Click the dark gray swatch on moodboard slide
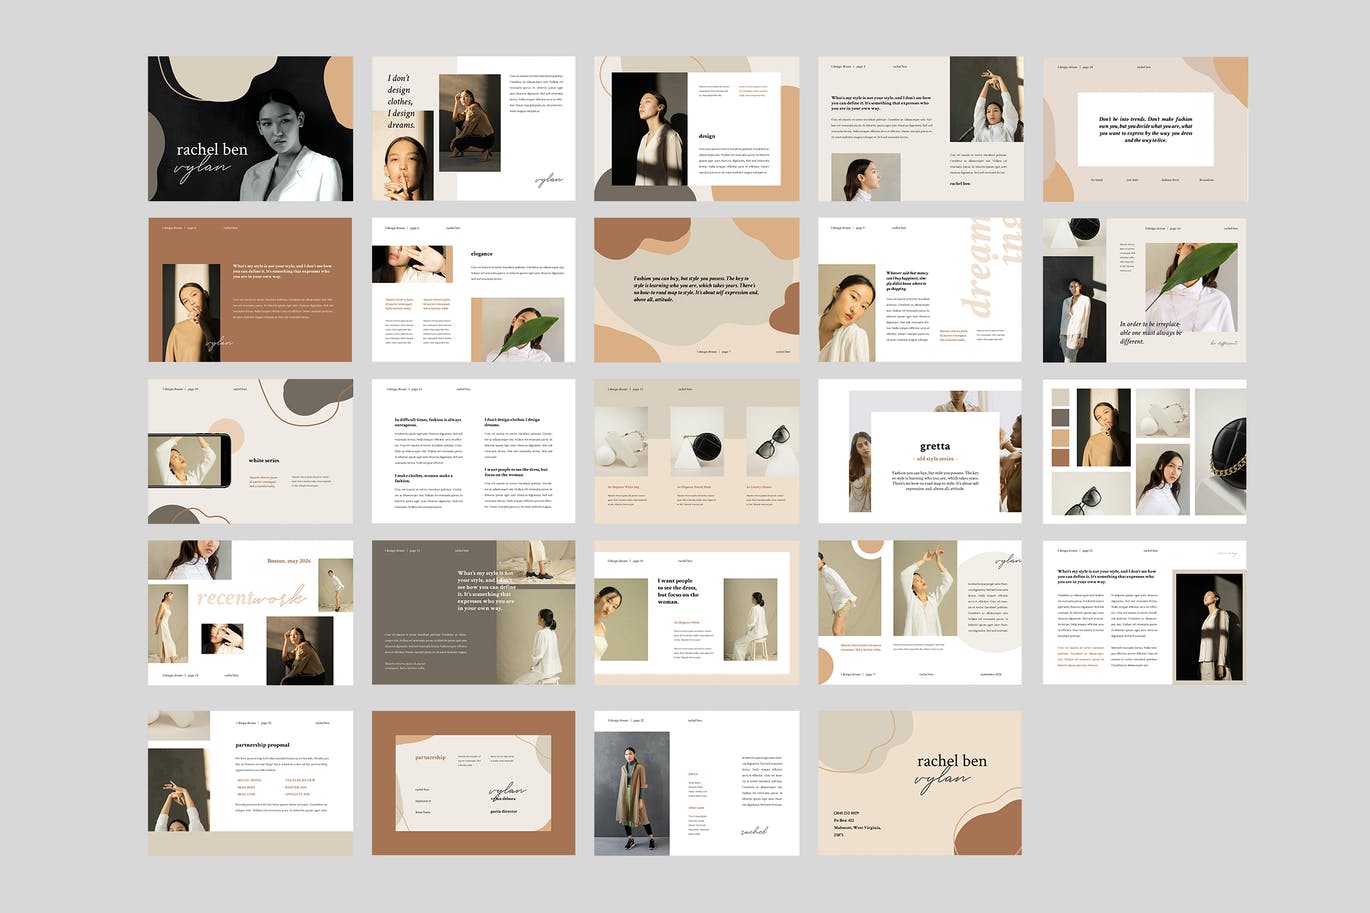1370x913 pixels. [1060, 418]
